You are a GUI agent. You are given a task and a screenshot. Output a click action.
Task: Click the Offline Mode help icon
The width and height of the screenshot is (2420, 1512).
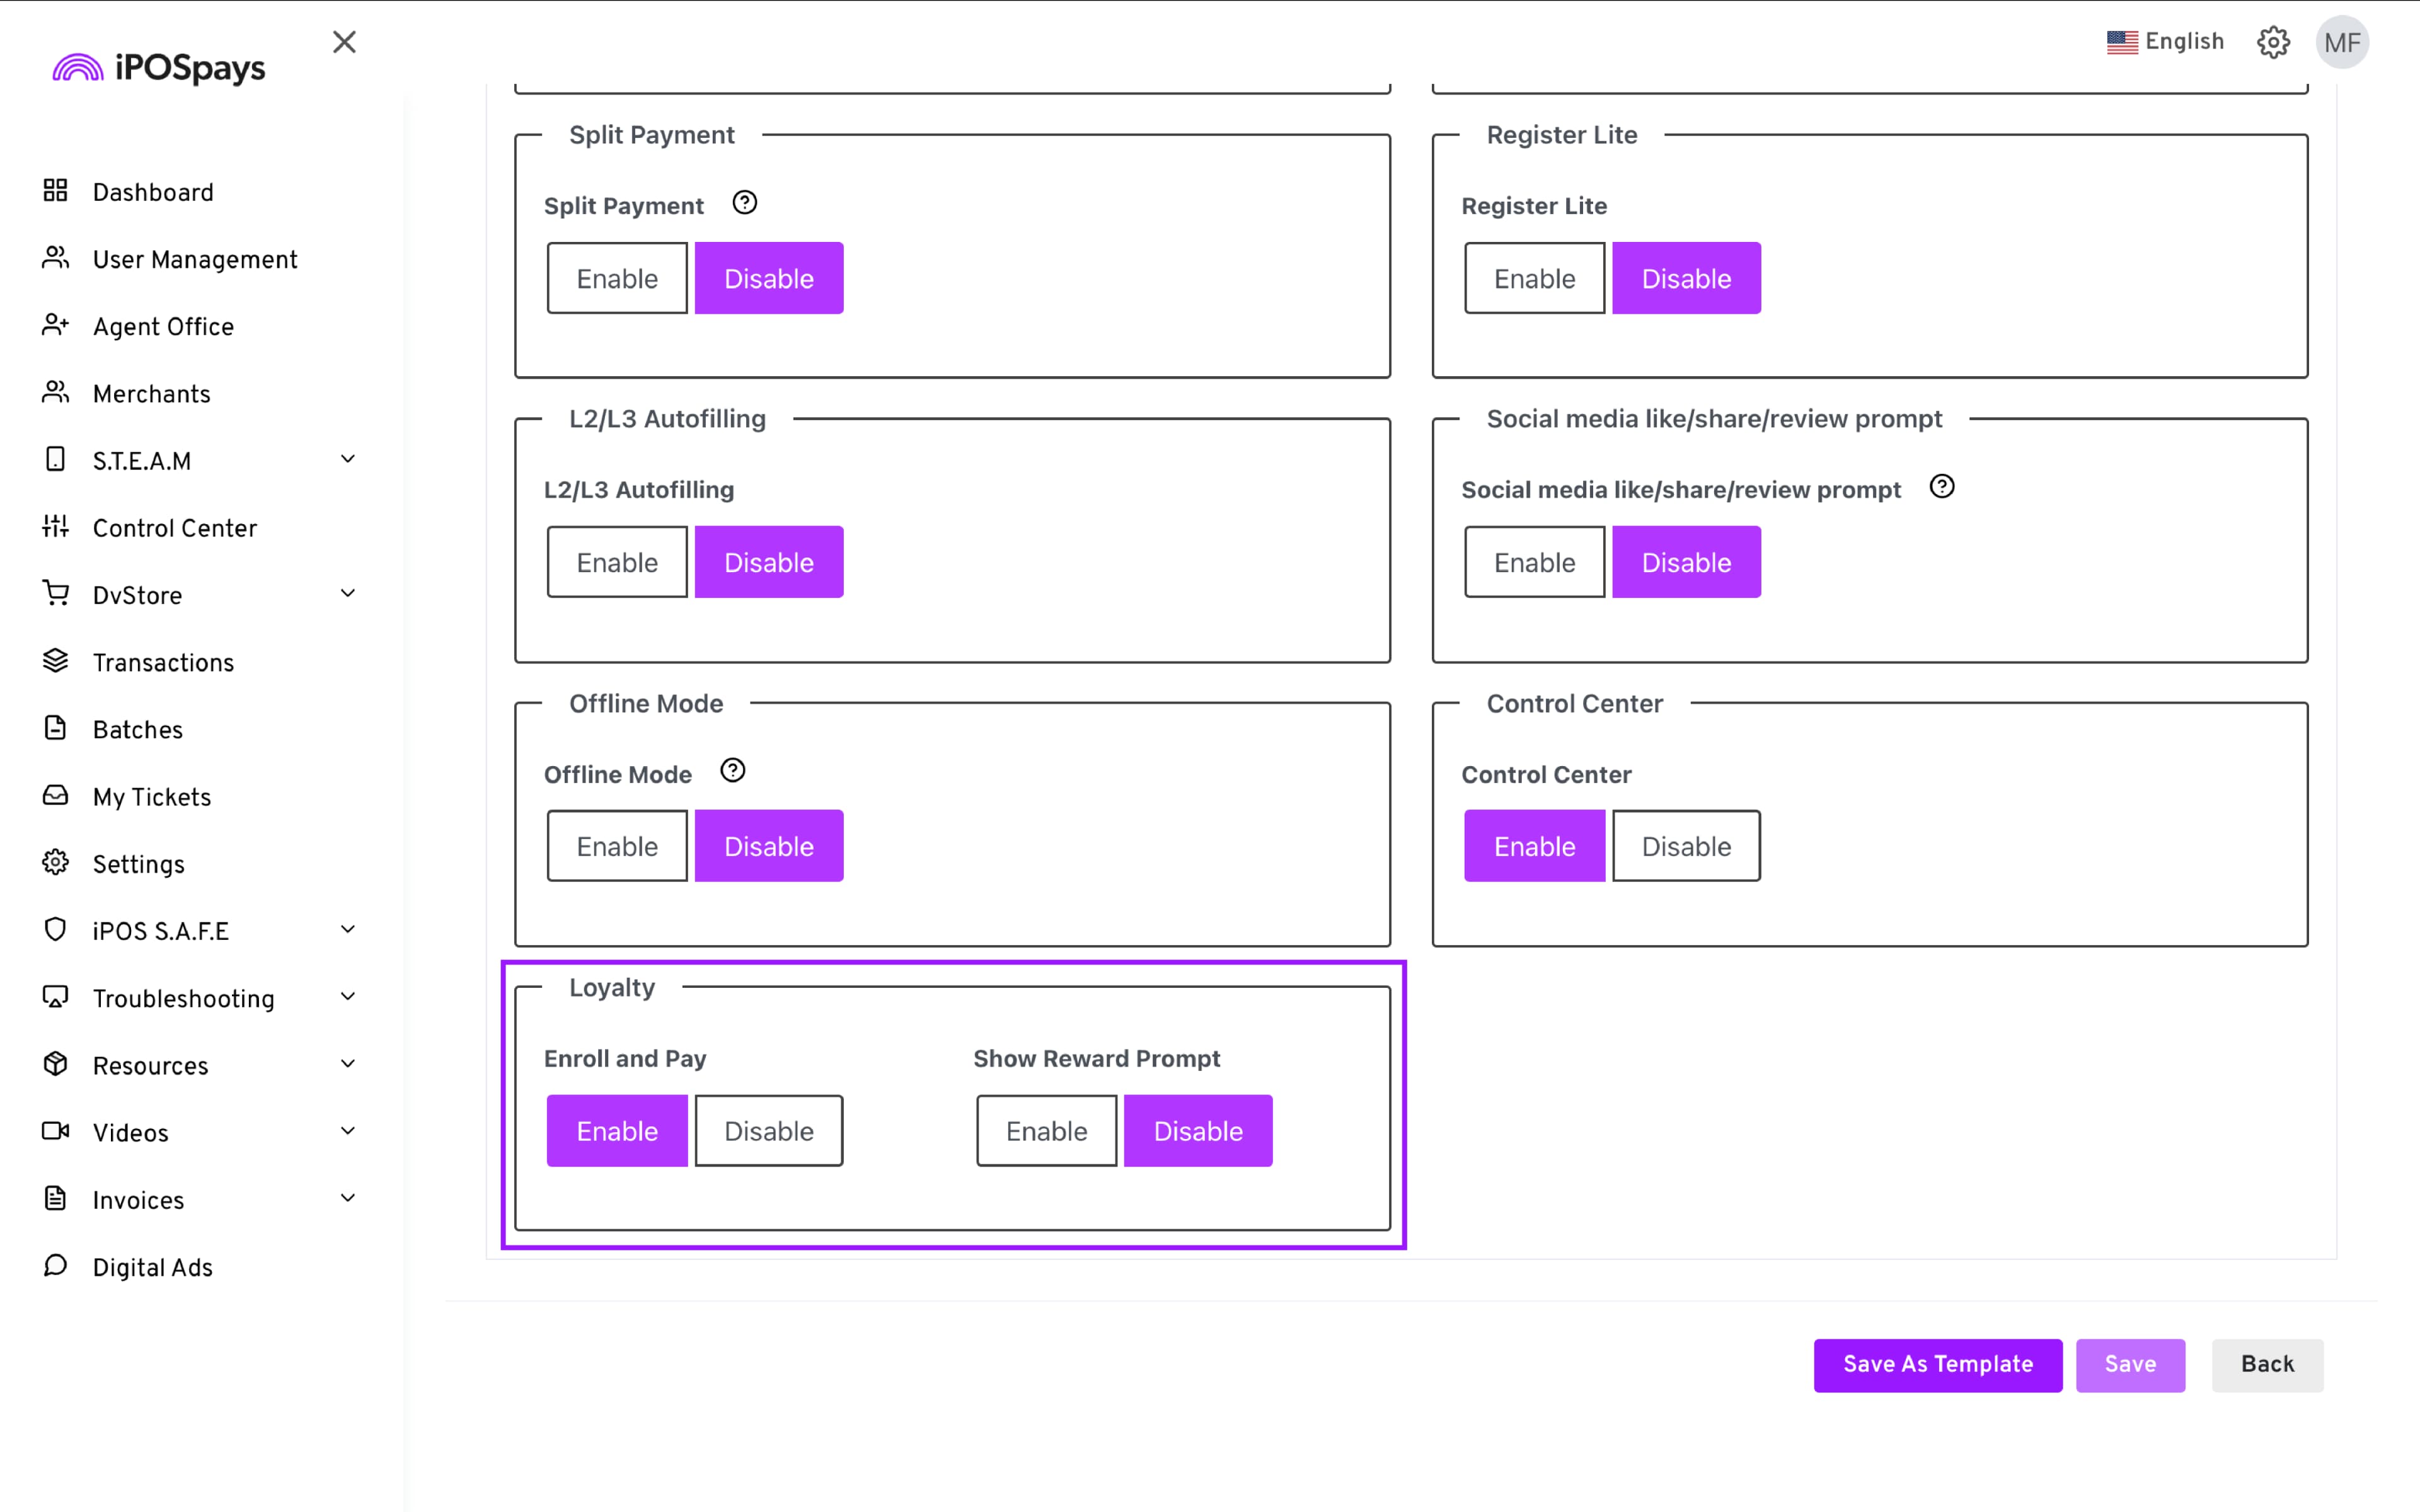pyautogui.click(x=733, y=771)
